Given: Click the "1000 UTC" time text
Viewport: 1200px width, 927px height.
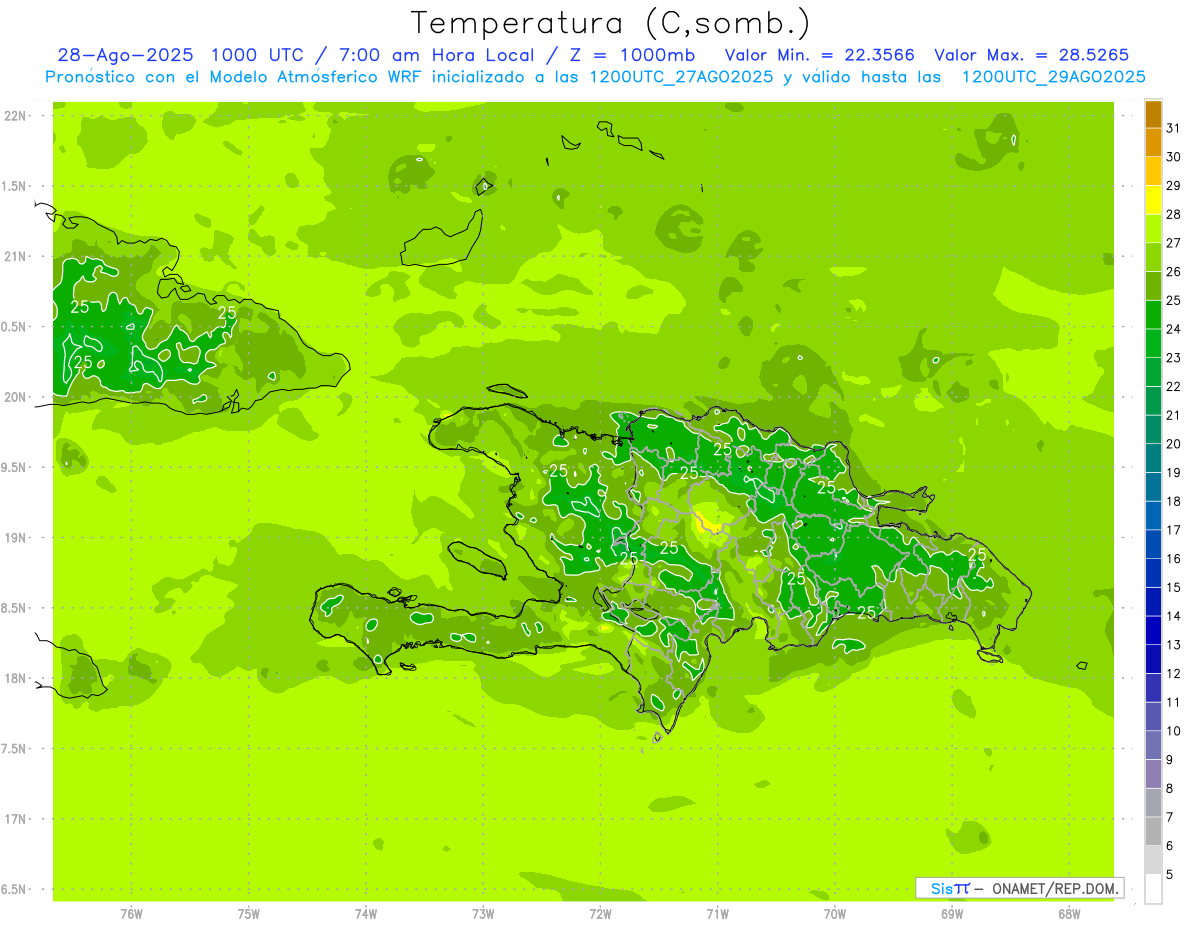Looking at the screenshot, I should tap(256, 55).
